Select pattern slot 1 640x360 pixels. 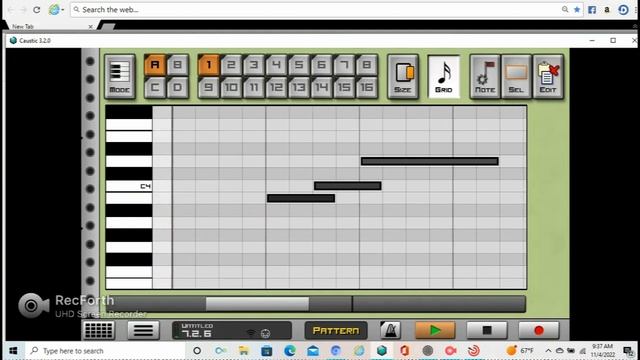[x=209, y=65]
